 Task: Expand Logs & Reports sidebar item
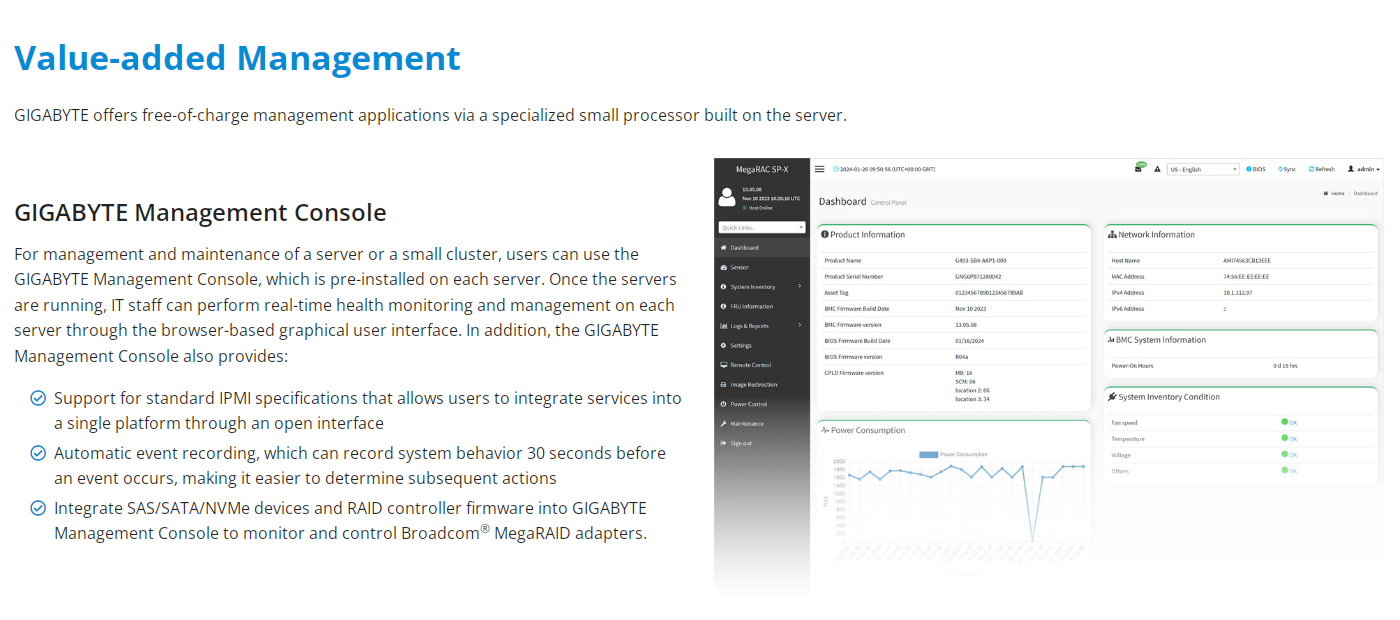coord(762,325)
